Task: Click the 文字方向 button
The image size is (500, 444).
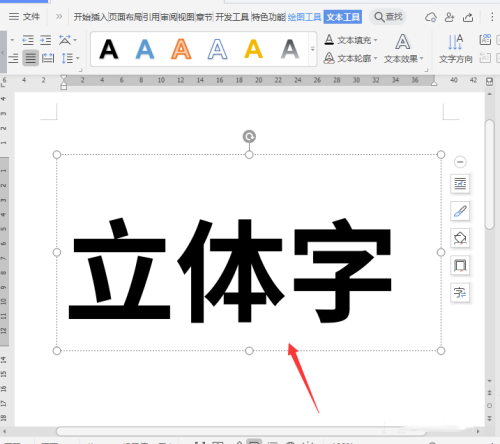Action: coord(456,49)
